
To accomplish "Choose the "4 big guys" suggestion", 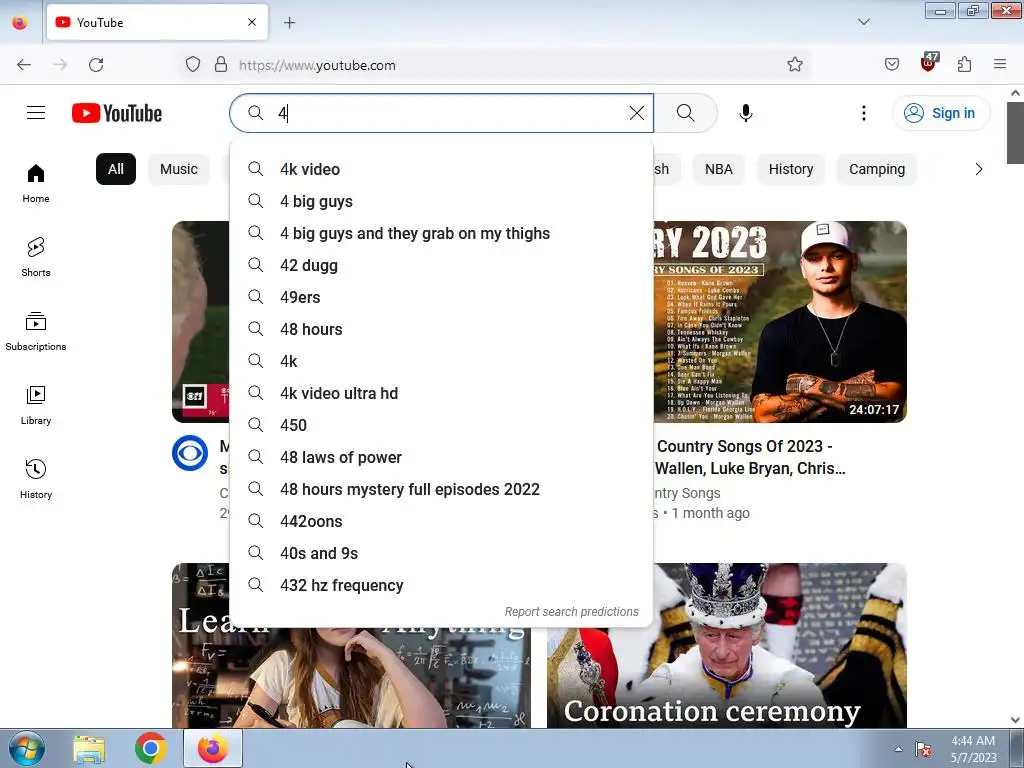I will (x=441, y=201).
